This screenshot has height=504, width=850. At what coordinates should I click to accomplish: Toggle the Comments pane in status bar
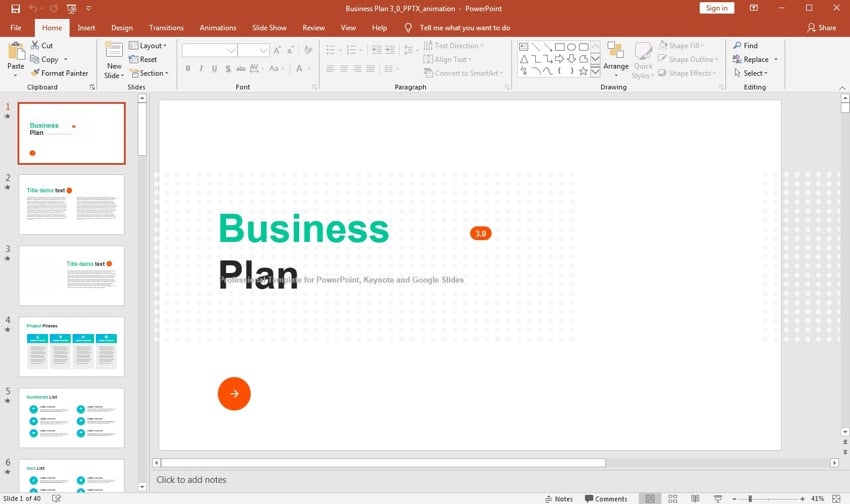(606, 498)
